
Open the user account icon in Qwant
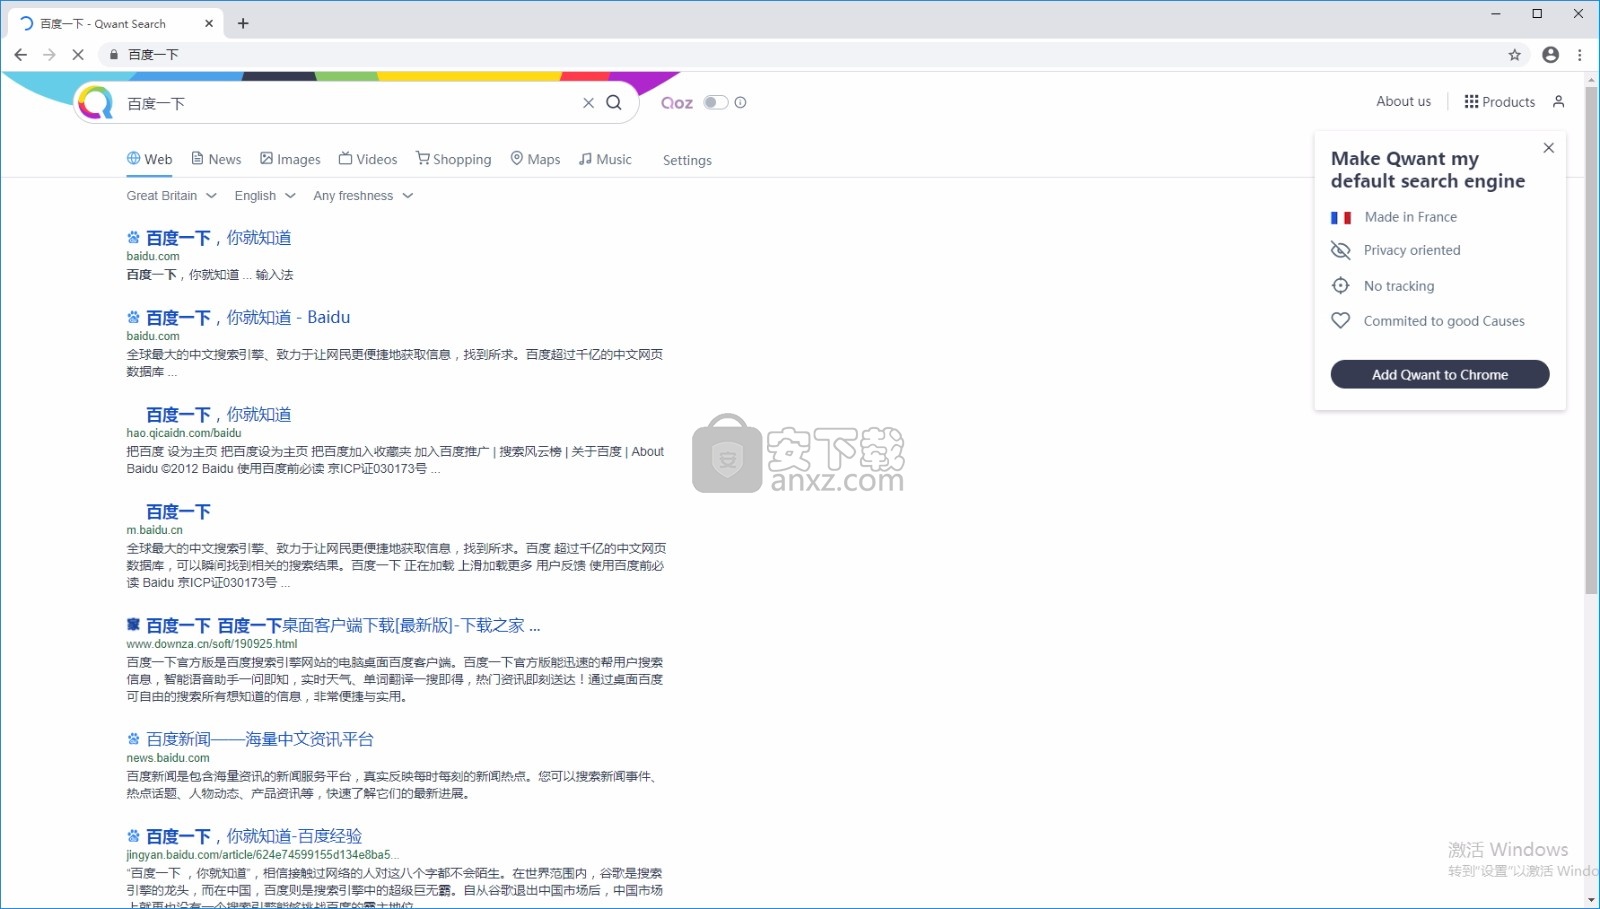point(1558,102)
